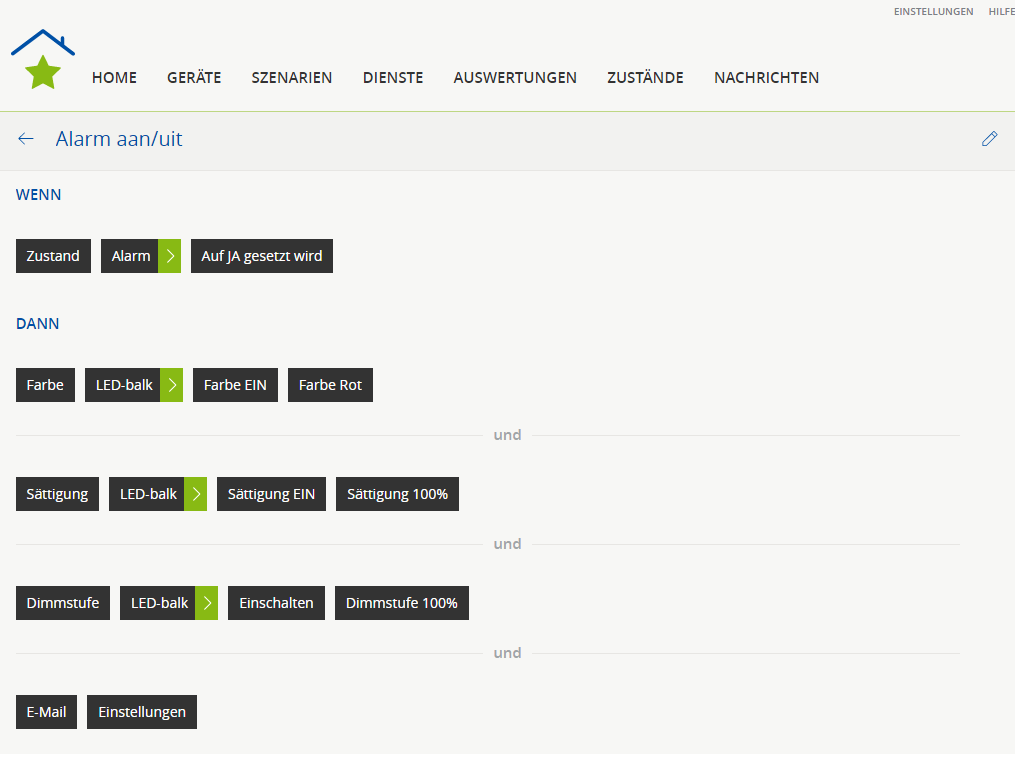Expand the Alarm state chevron
The height and width of the screenshot is (767, 1015).
point(170,256)
